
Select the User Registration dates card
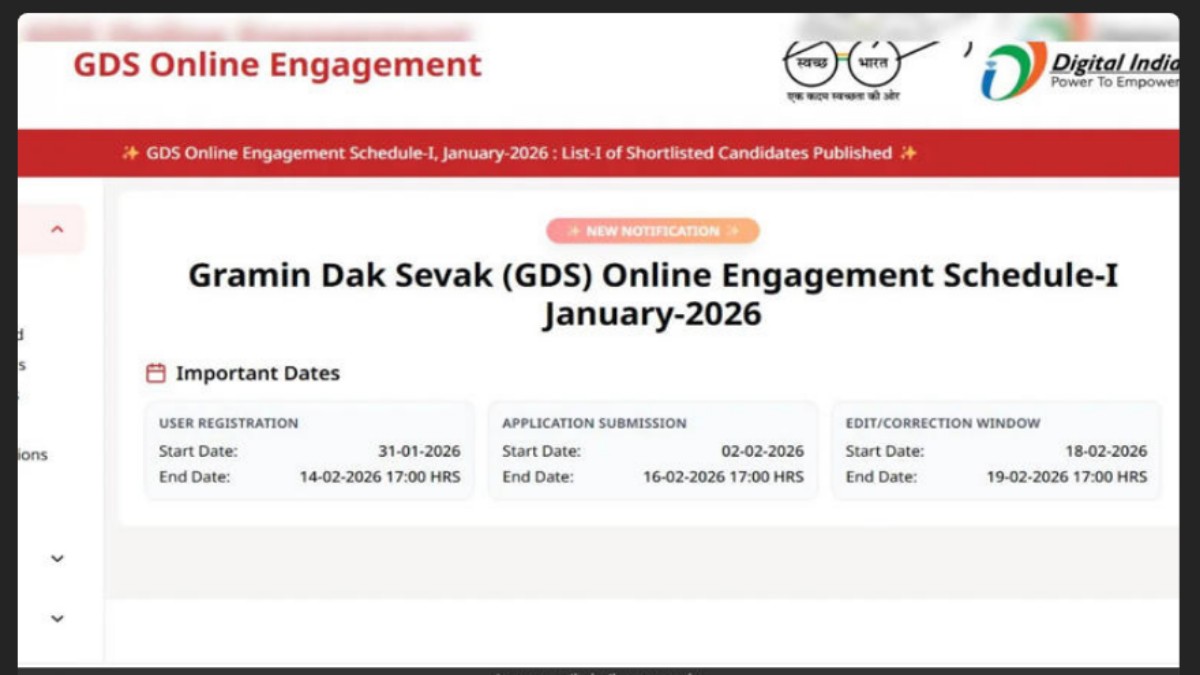(309, 450)
